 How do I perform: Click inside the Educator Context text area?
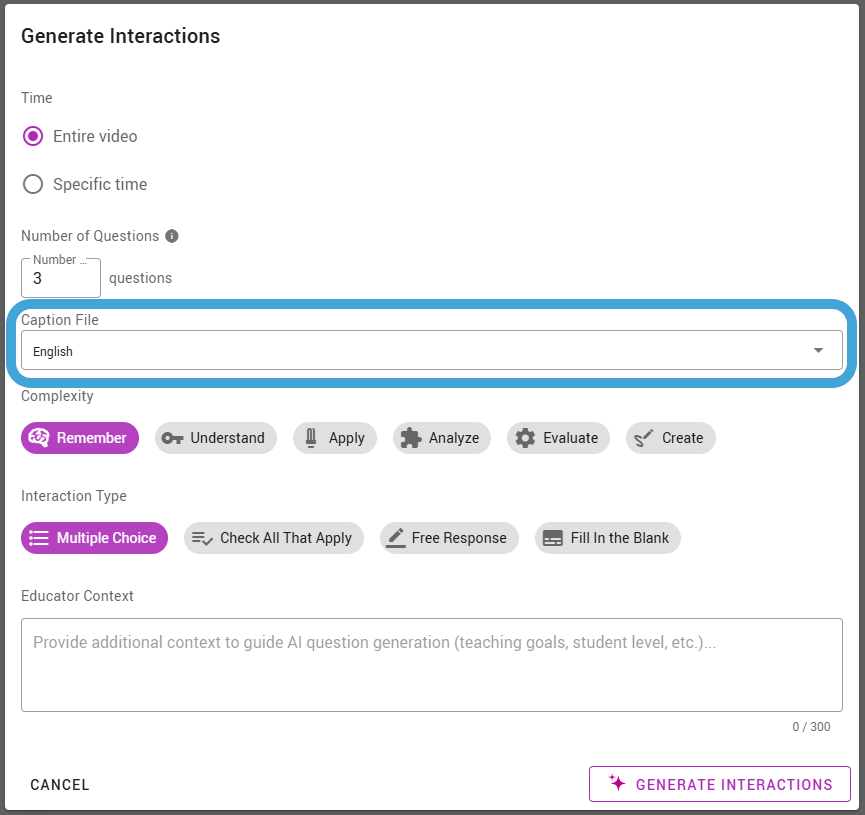(x=431, y=665)
